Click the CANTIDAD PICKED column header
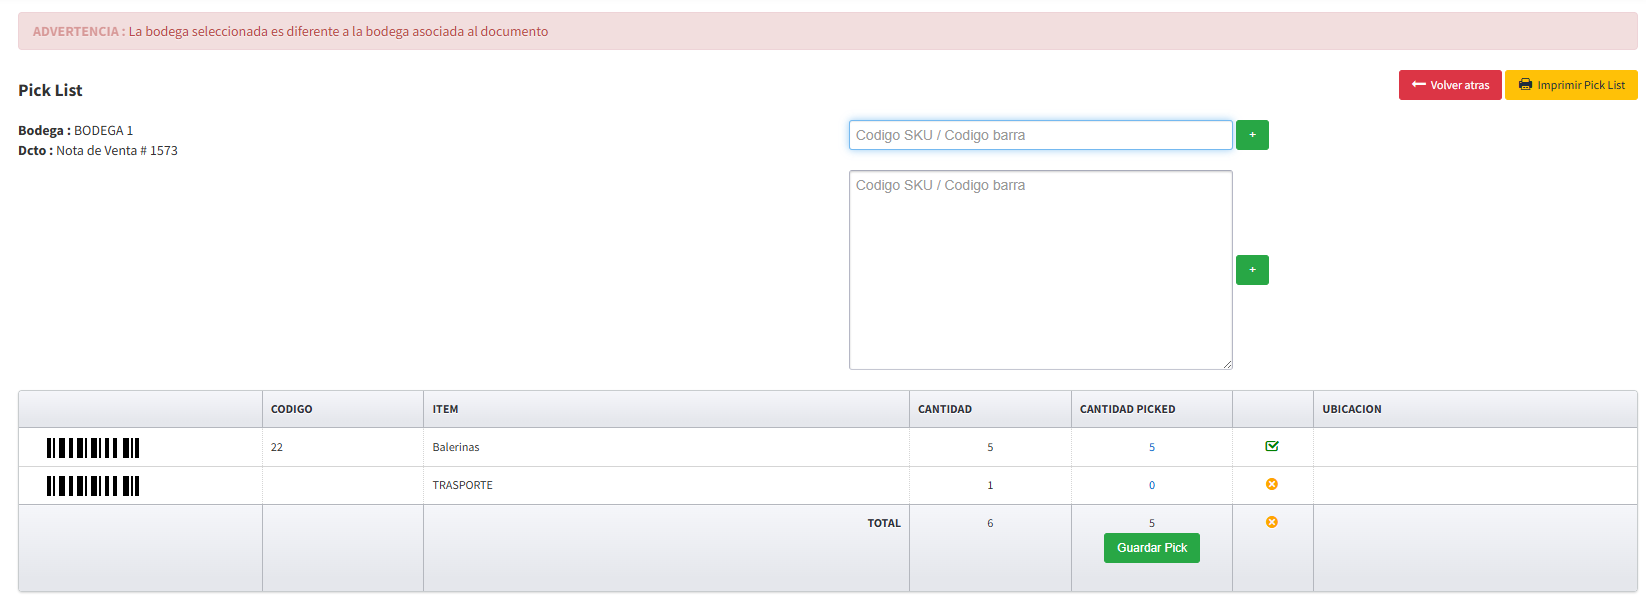1646x615 pixels. 1127,409
